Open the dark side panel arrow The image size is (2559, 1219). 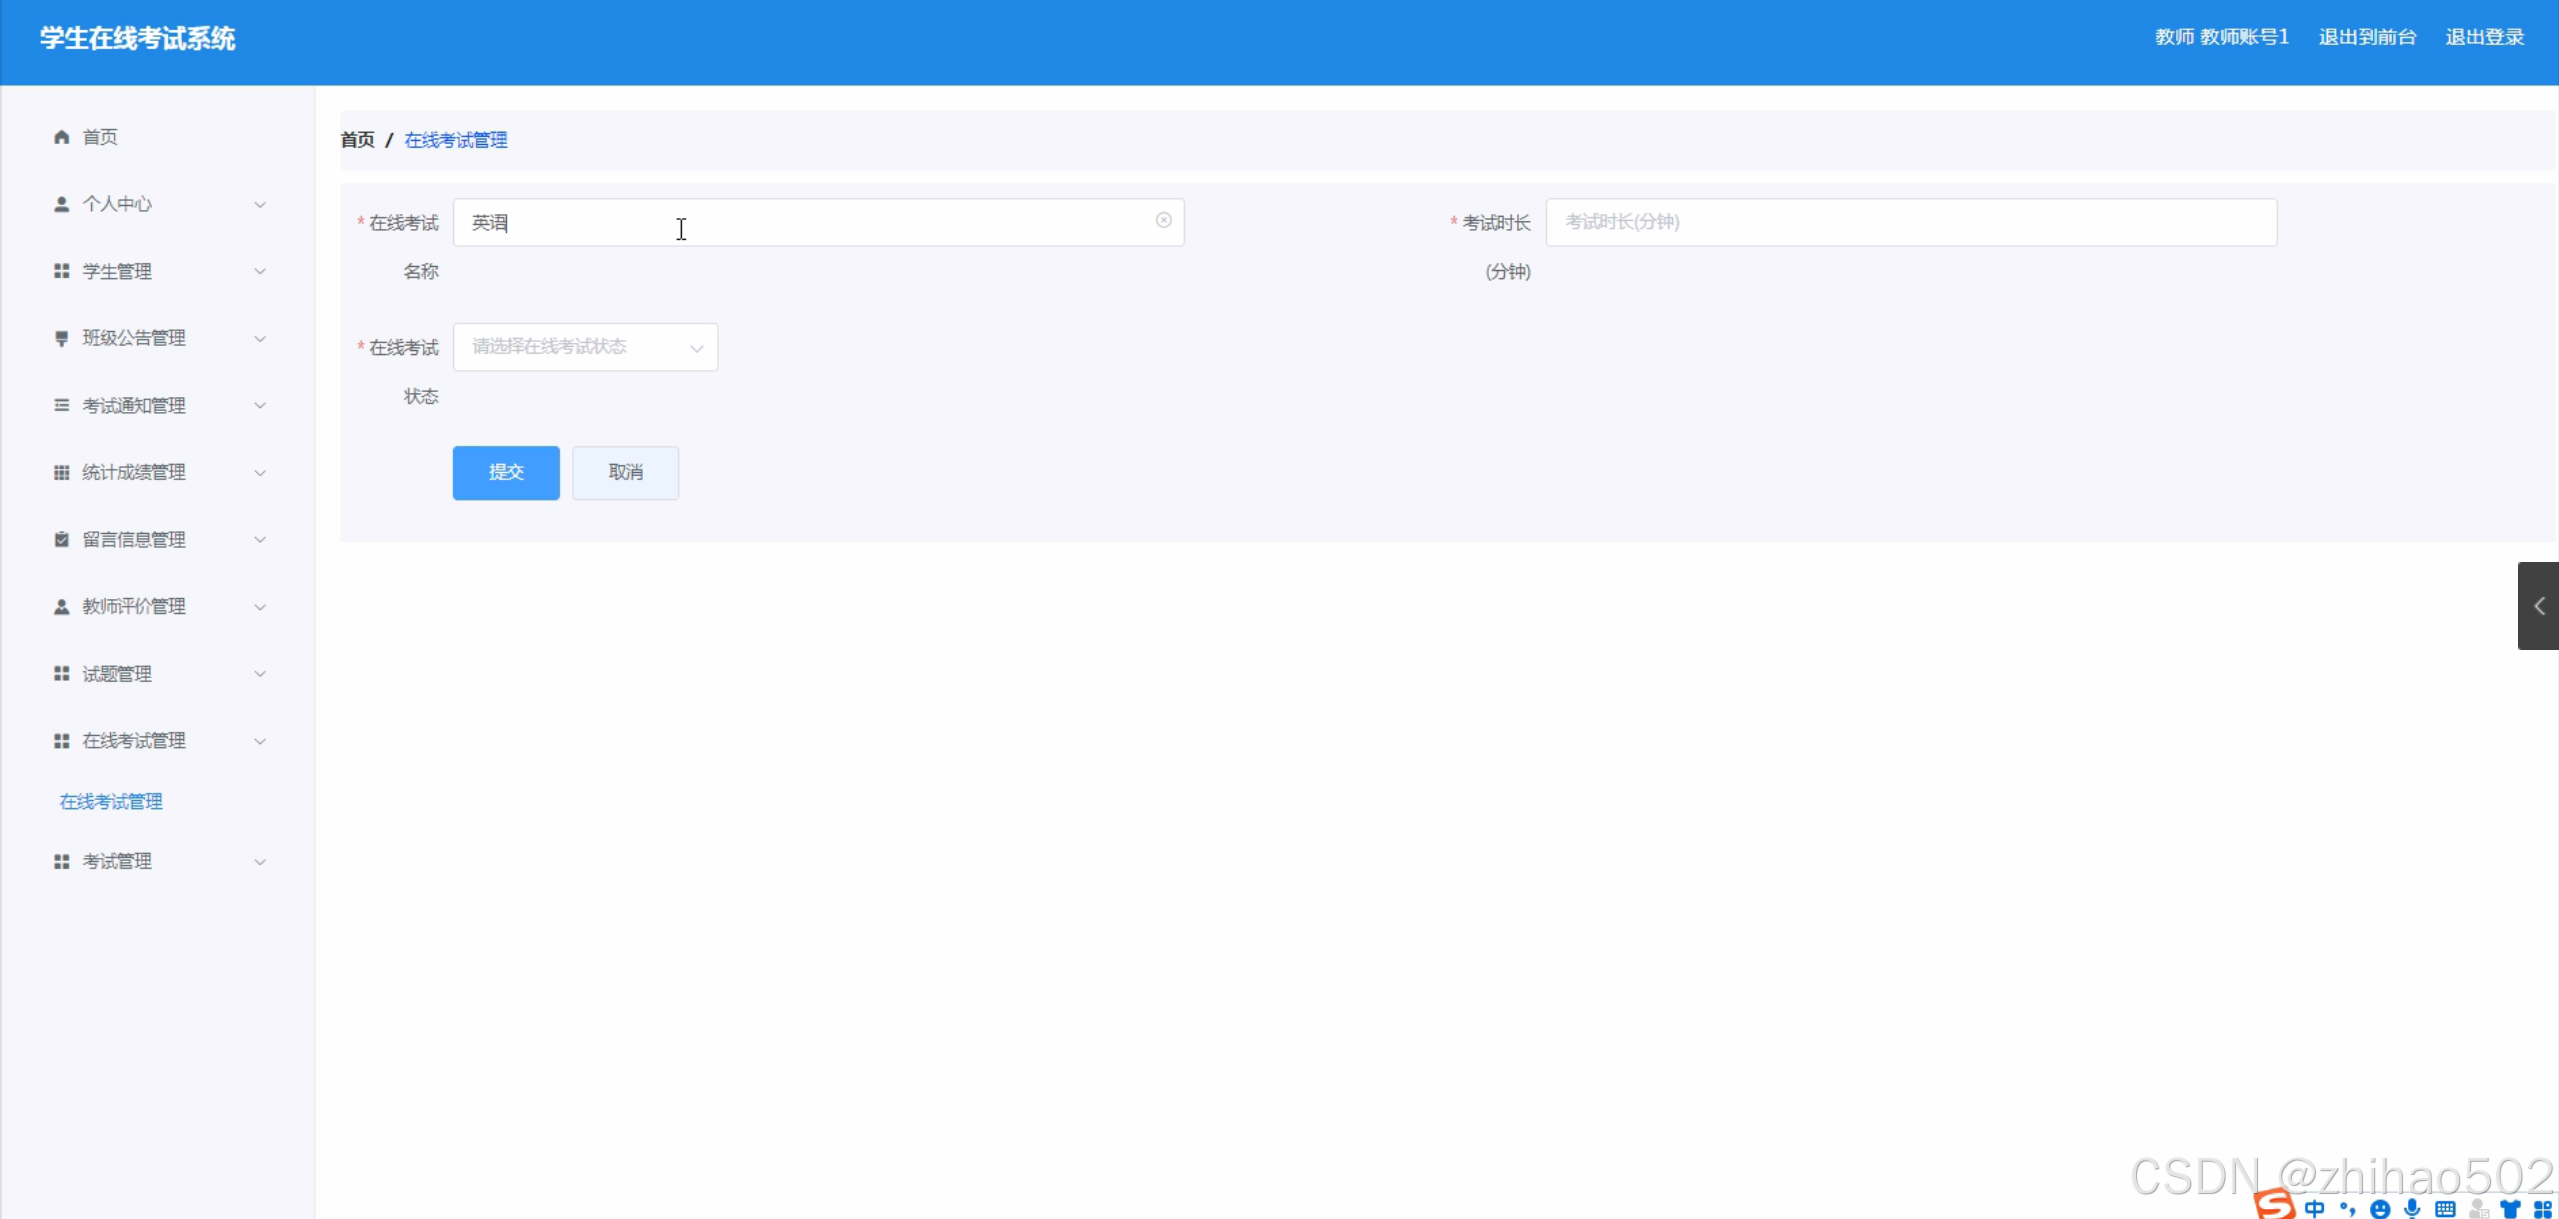[x=2538, y=606]
